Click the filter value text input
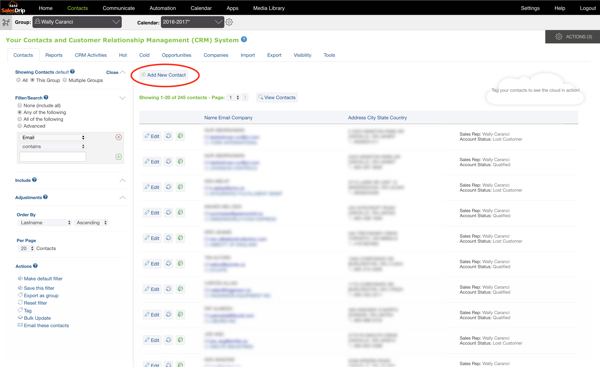 click(53, 157)
